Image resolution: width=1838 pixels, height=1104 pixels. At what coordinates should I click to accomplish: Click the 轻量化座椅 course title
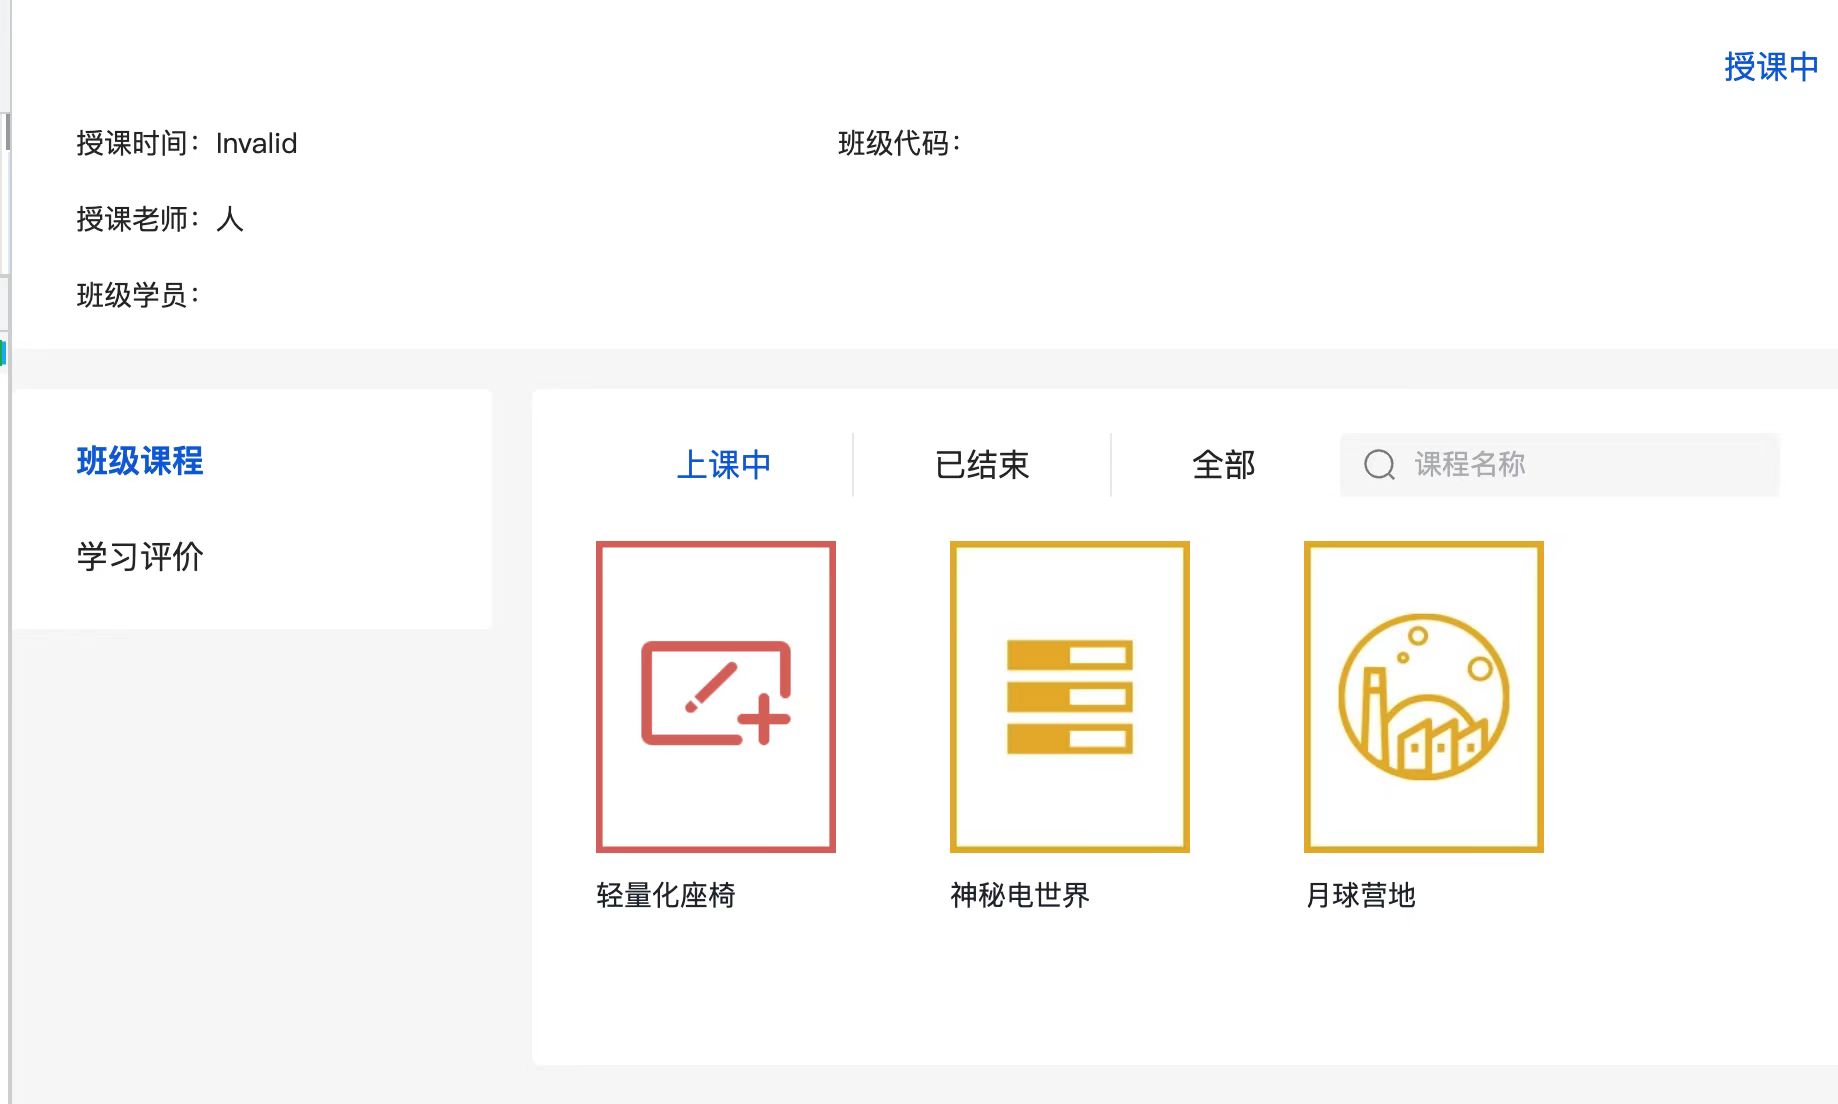[666, 895]
